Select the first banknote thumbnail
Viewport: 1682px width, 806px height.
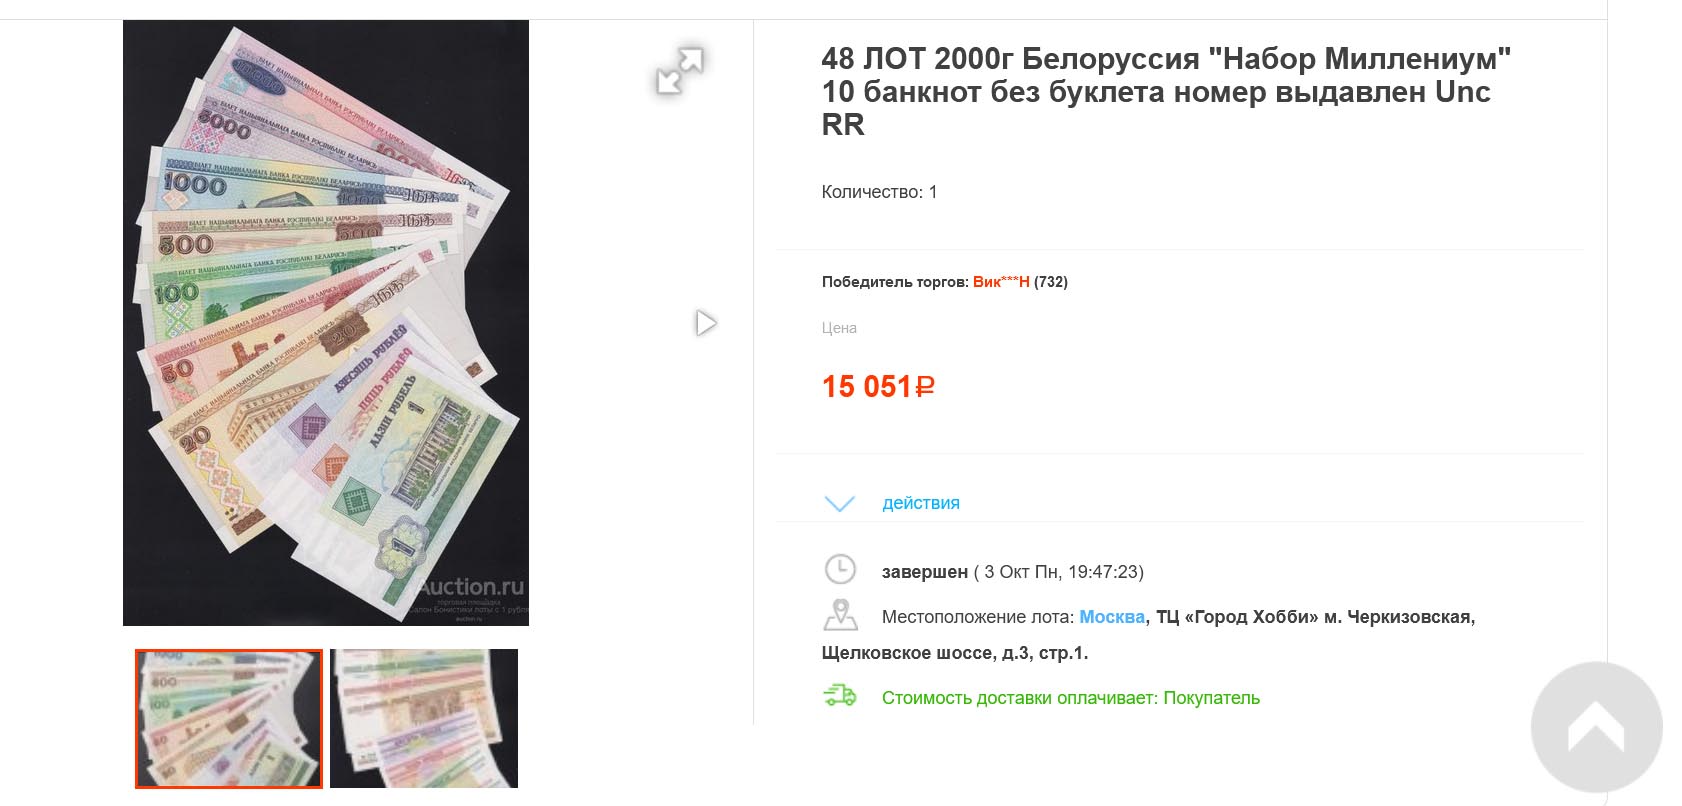pyautogui.click(x=229, y=718)
